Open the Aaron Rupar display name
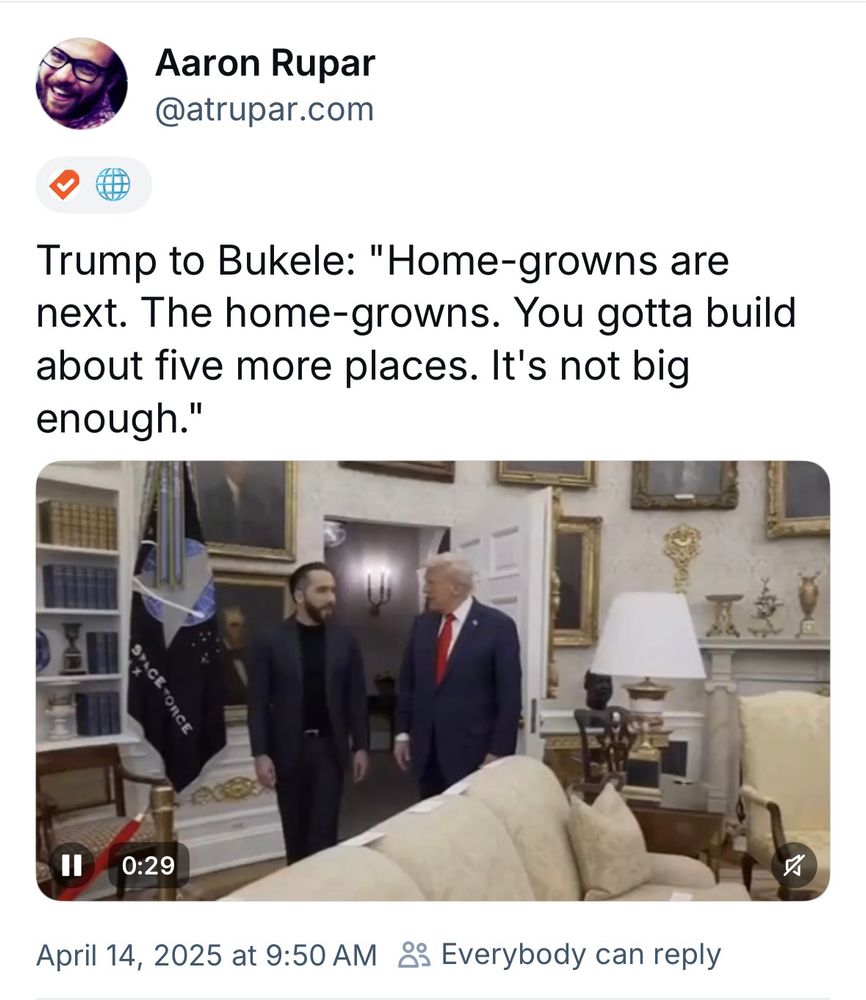 point(265,63)
